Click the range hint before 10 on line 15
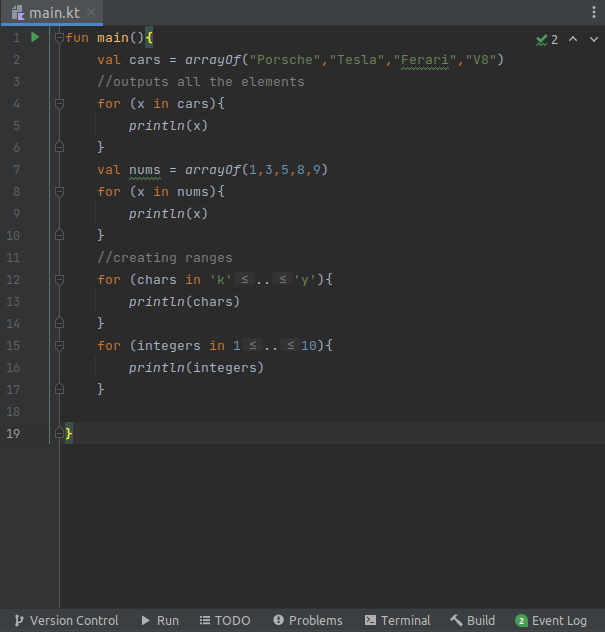This screenshot has height=632, width=605. 291,345
